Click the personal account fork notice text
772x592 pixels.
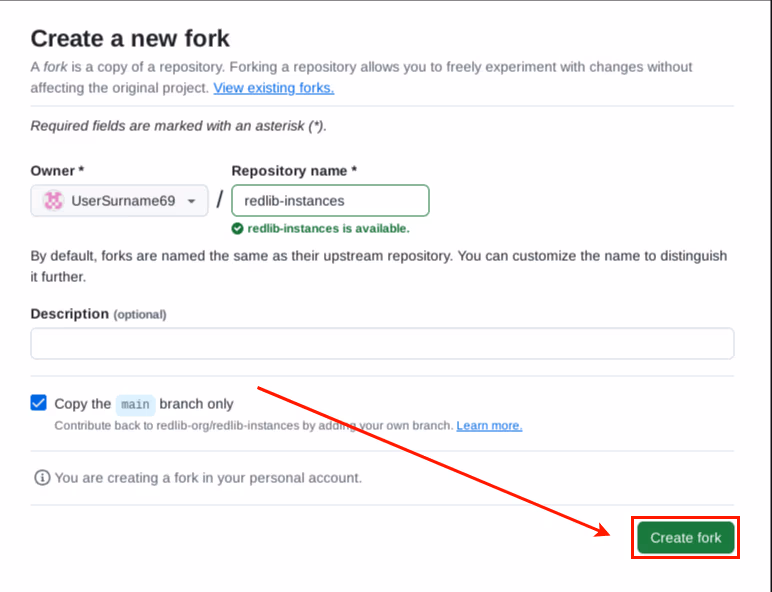point(208,478)
